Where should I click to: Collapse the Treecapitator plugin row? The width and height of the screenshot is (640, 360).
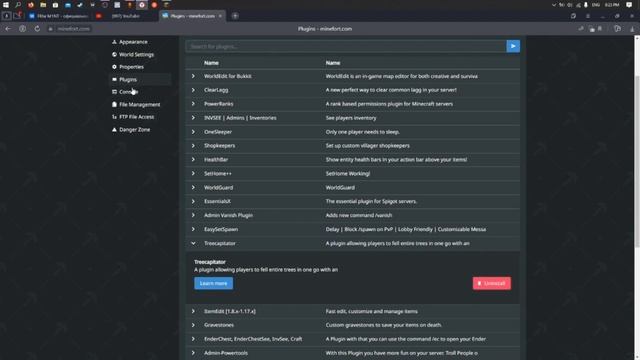pos(193,243)
